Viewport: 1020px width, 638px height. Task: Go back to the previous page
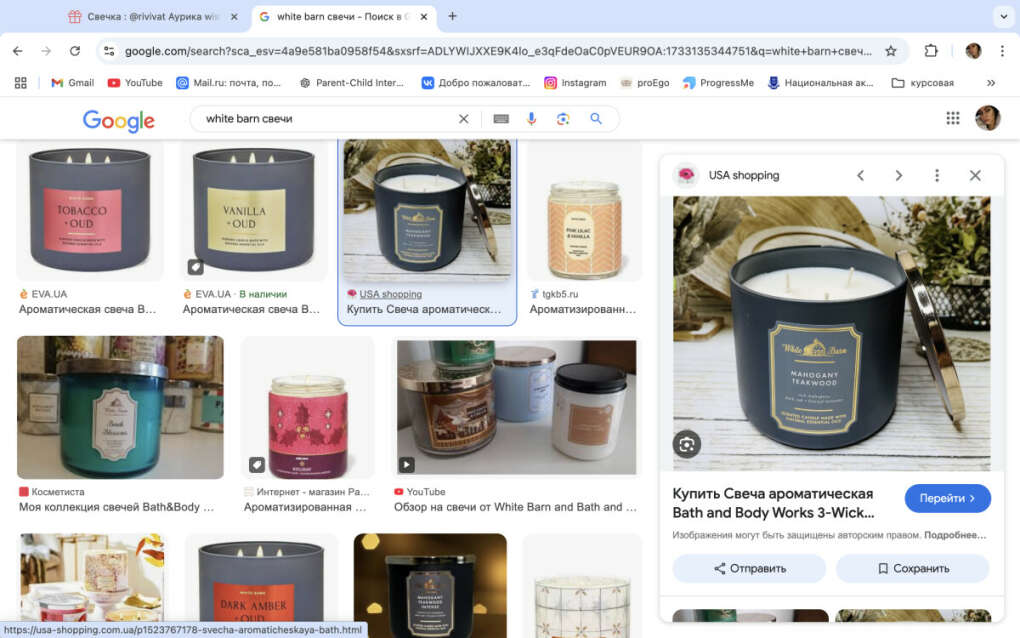click(x=18, y=51)
